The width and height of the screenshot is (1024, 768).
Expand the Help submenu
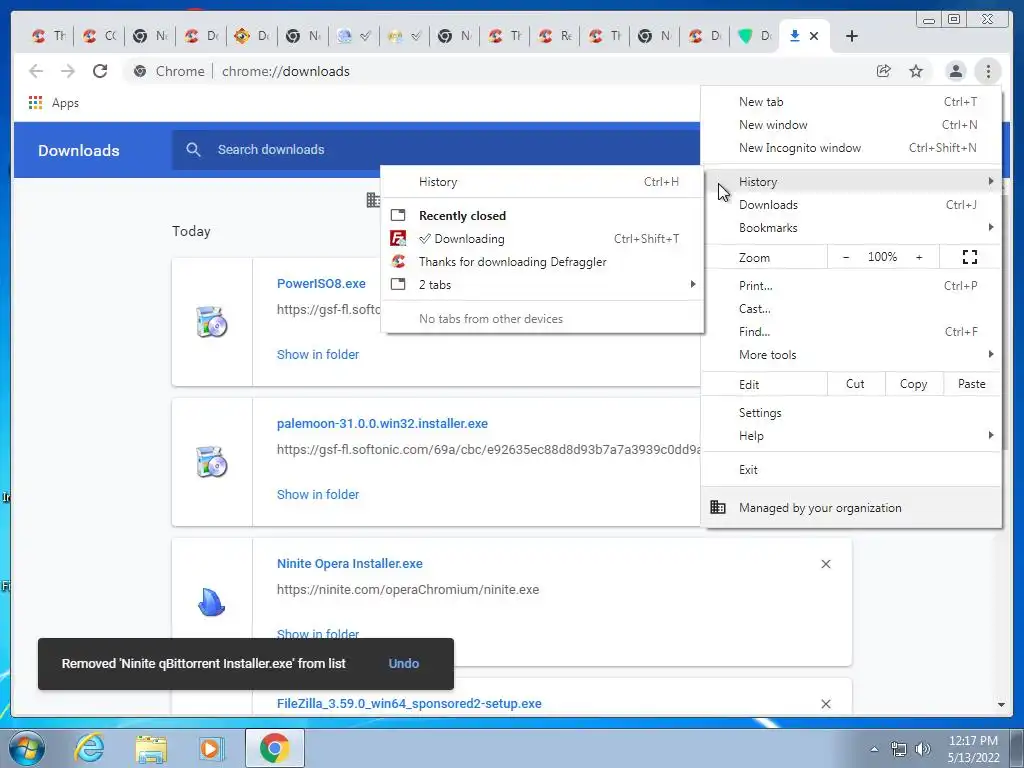pos(851,436)
